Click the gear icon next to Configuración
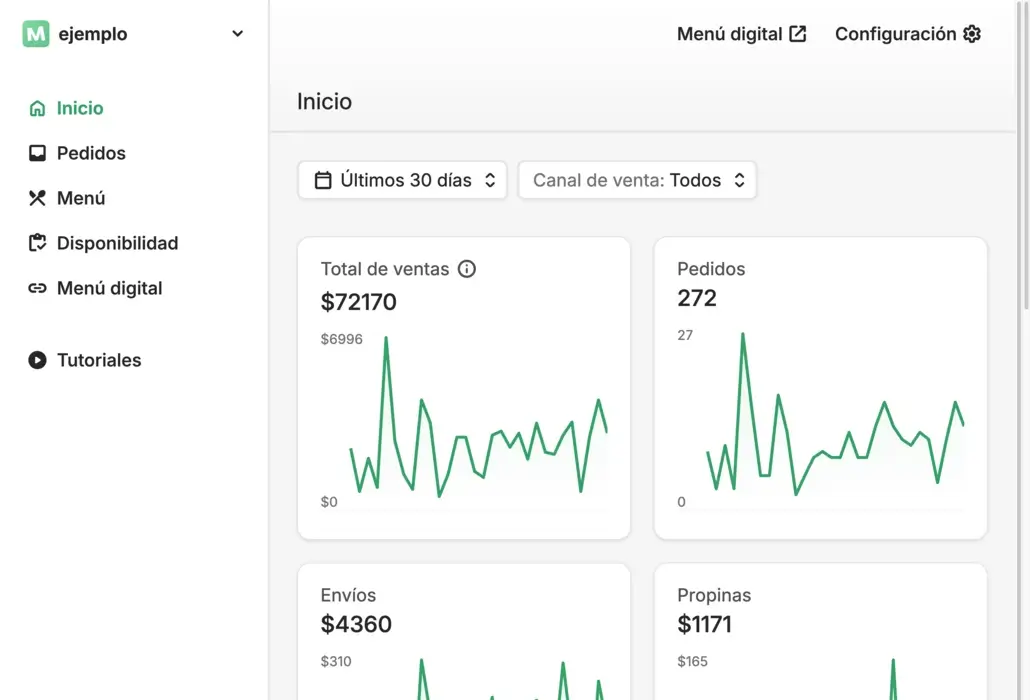Viewport: 1030px width, 700px height. point(972,34)
